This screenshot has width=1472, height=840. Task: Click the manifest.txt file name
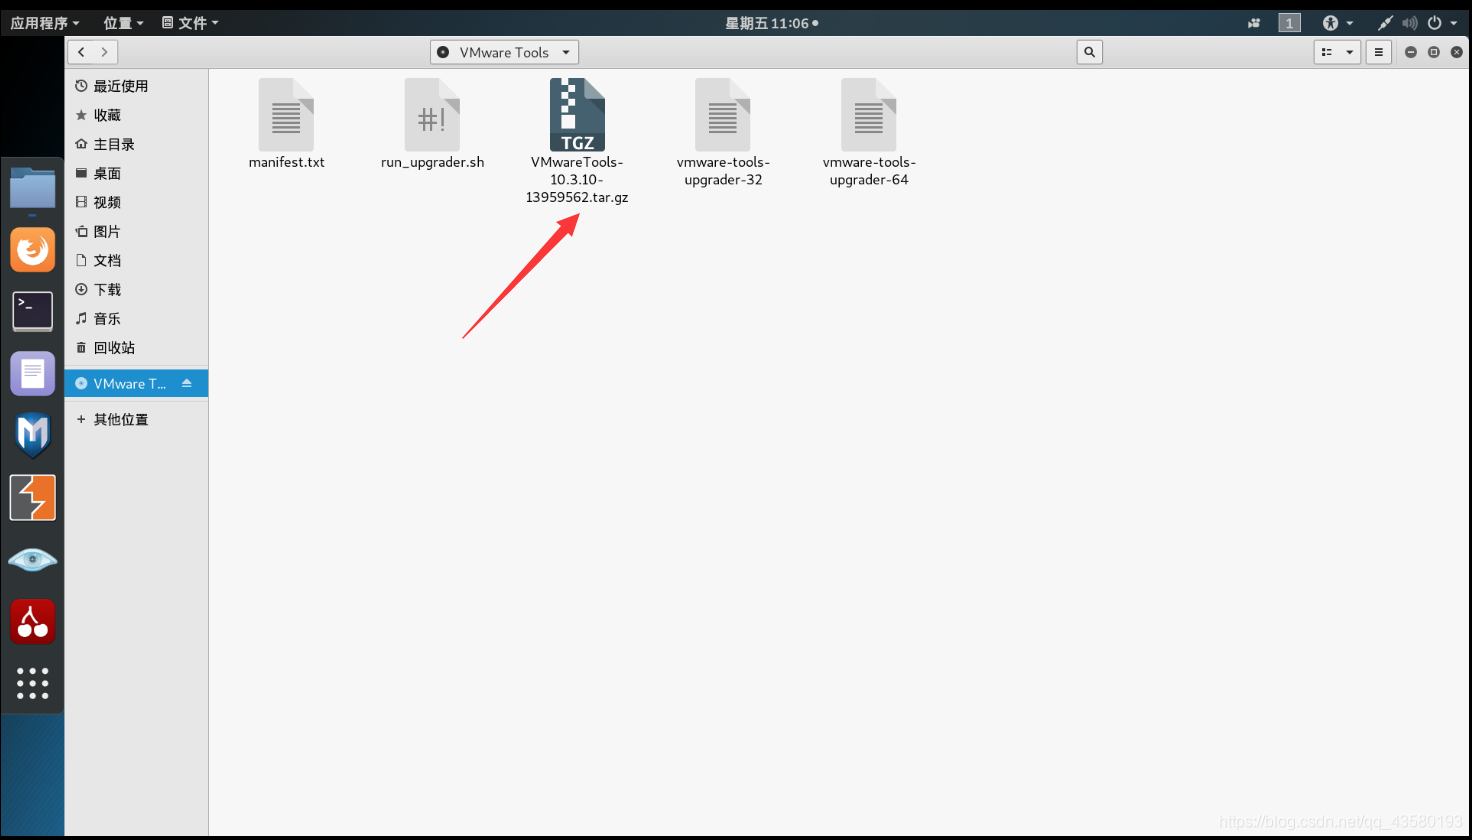click(287, 162)
